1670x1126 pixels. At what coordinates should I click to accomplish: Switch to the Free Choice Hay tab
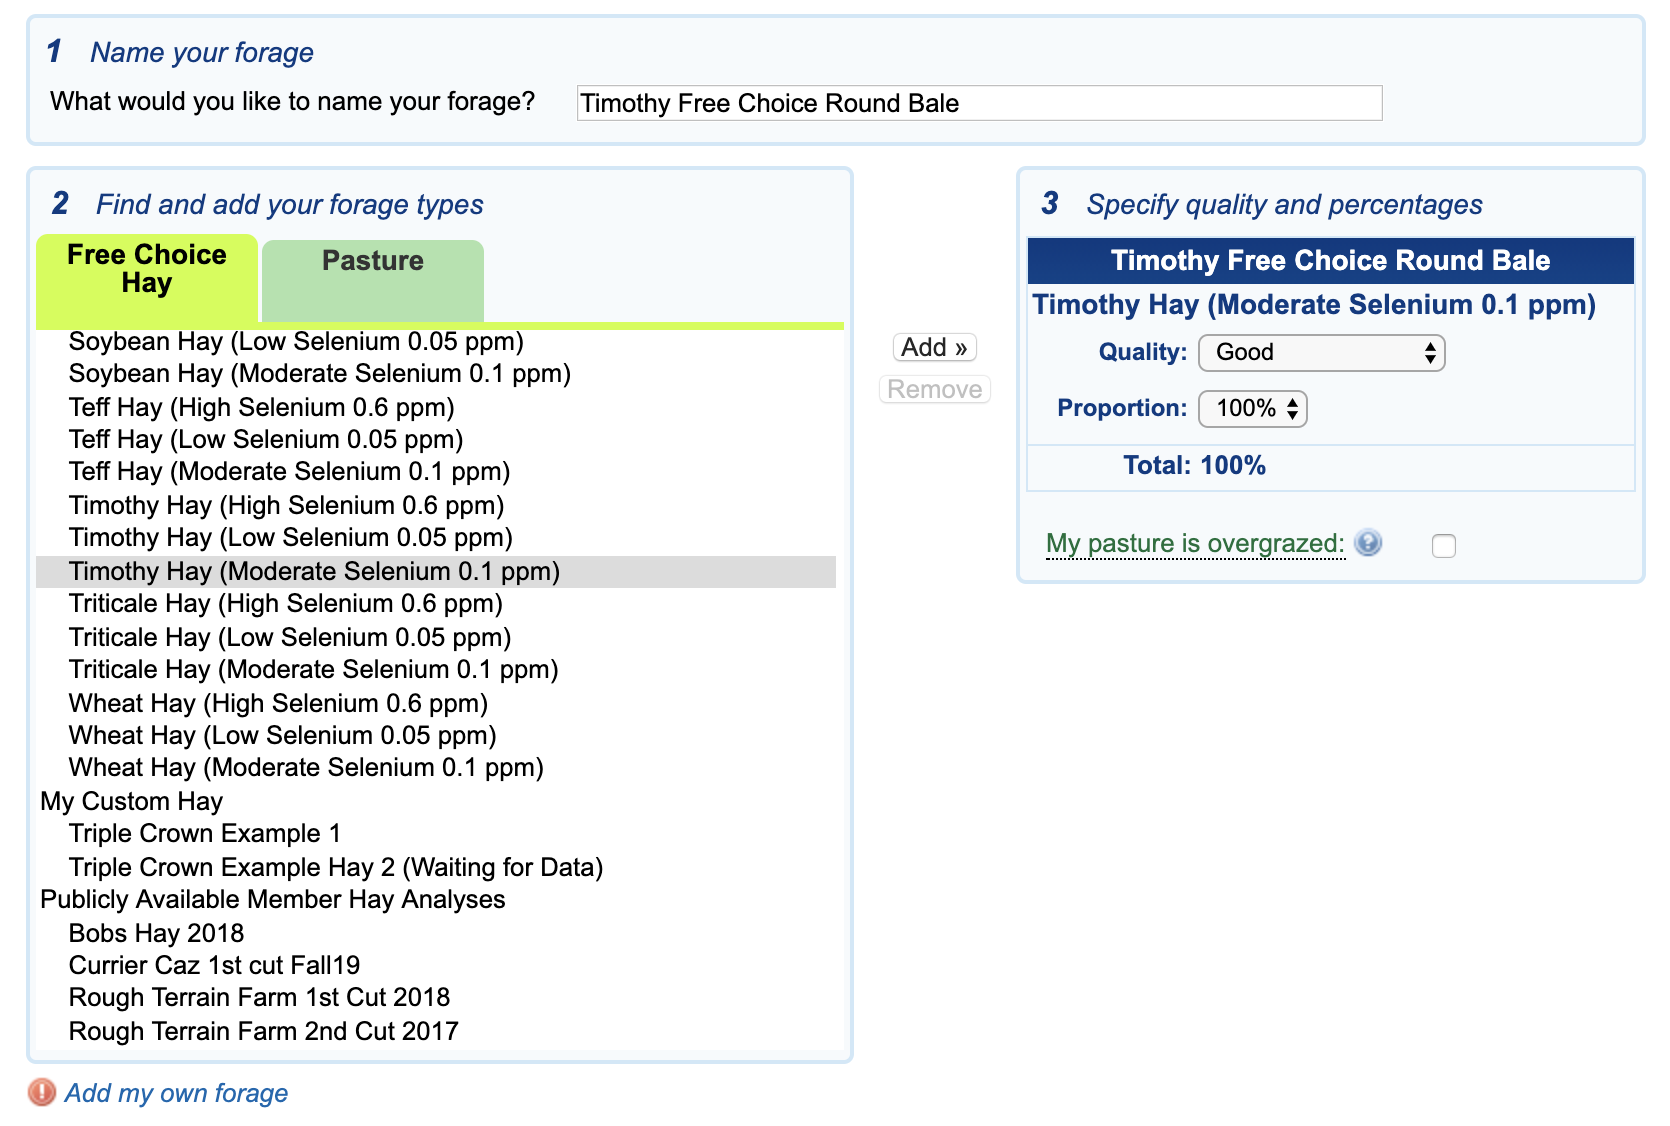coord(146,268)
